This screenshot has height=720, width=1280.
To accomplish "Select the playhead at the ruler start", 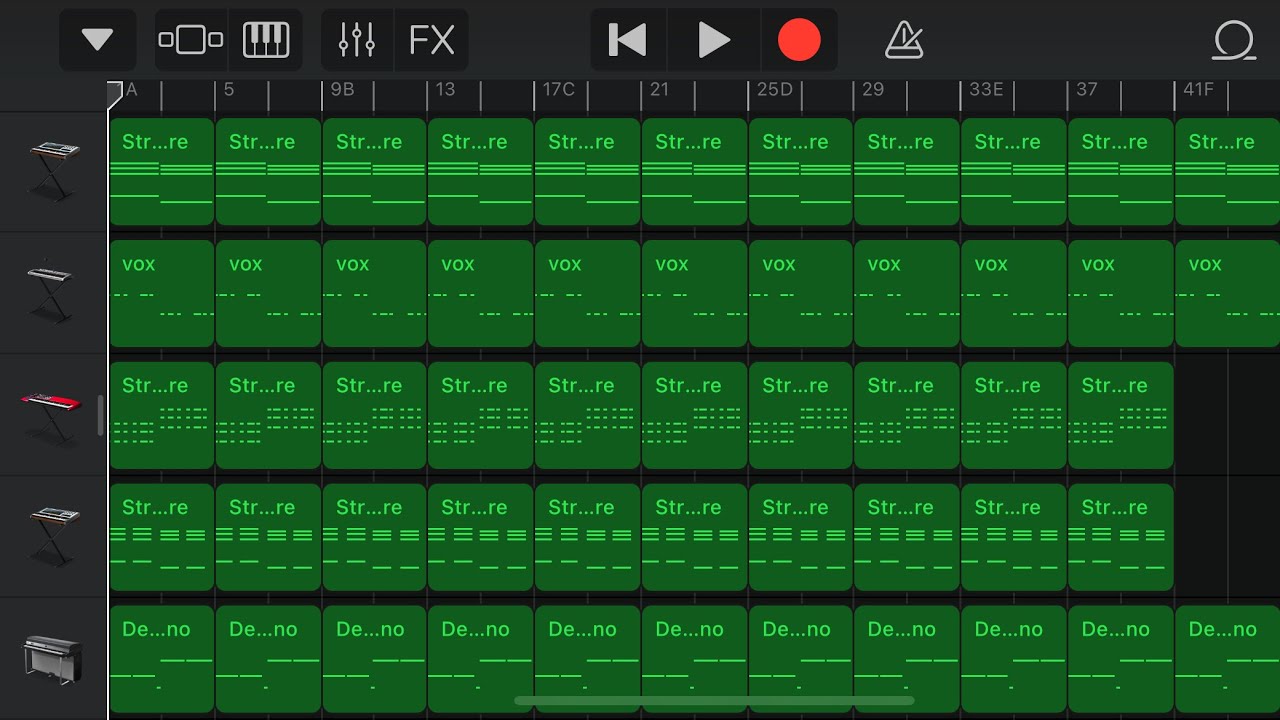I will pyautogui.click(x=113, y=94).
